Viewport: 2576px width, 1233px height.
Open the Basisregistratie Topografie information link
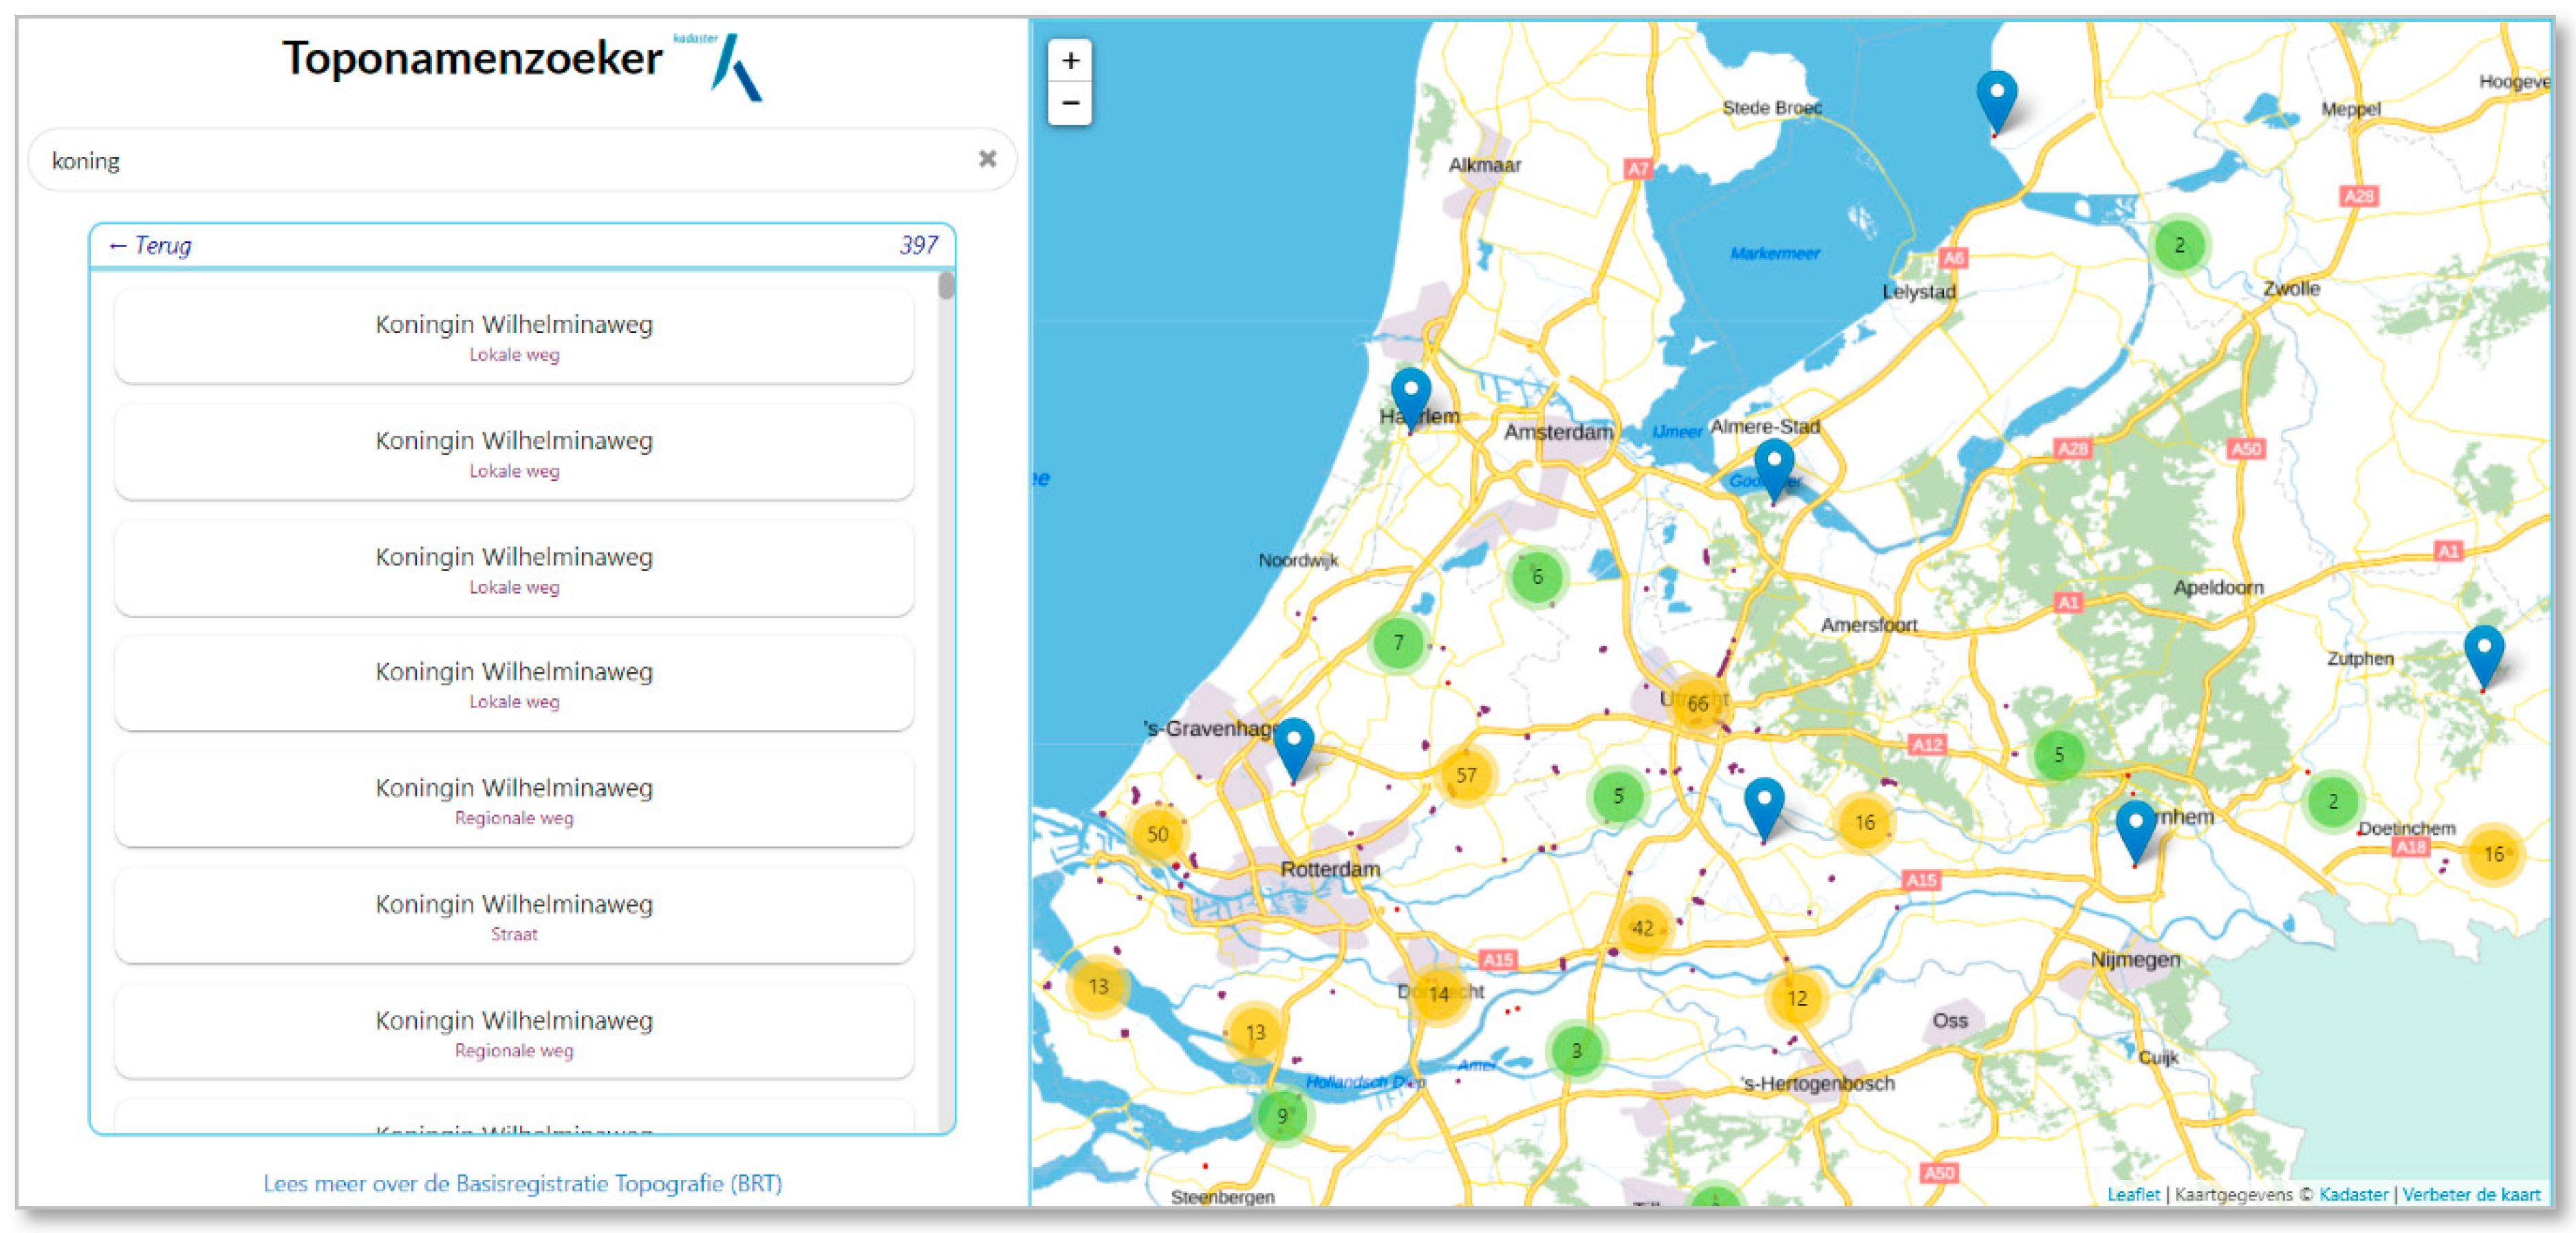pos(522,1183)
